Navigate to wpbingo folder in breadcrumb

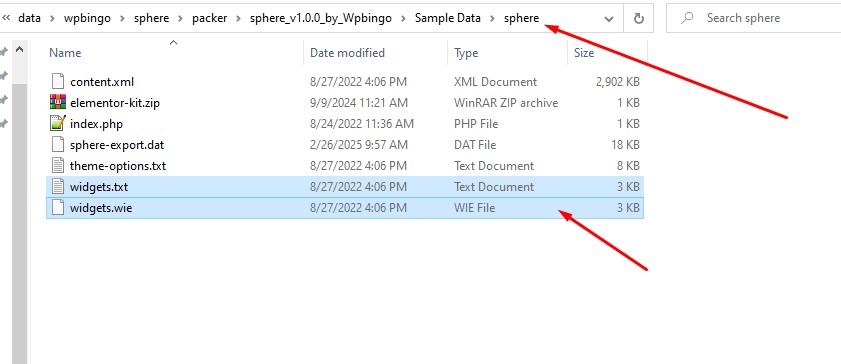pyautogui.click(x=87, y=18)
